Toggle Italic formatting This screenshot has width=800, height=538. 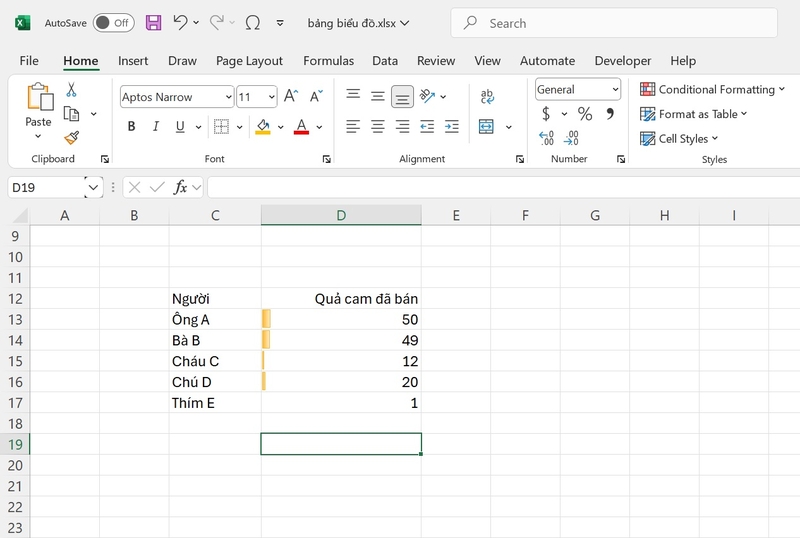pyautogui.click(x=156, y=127)
